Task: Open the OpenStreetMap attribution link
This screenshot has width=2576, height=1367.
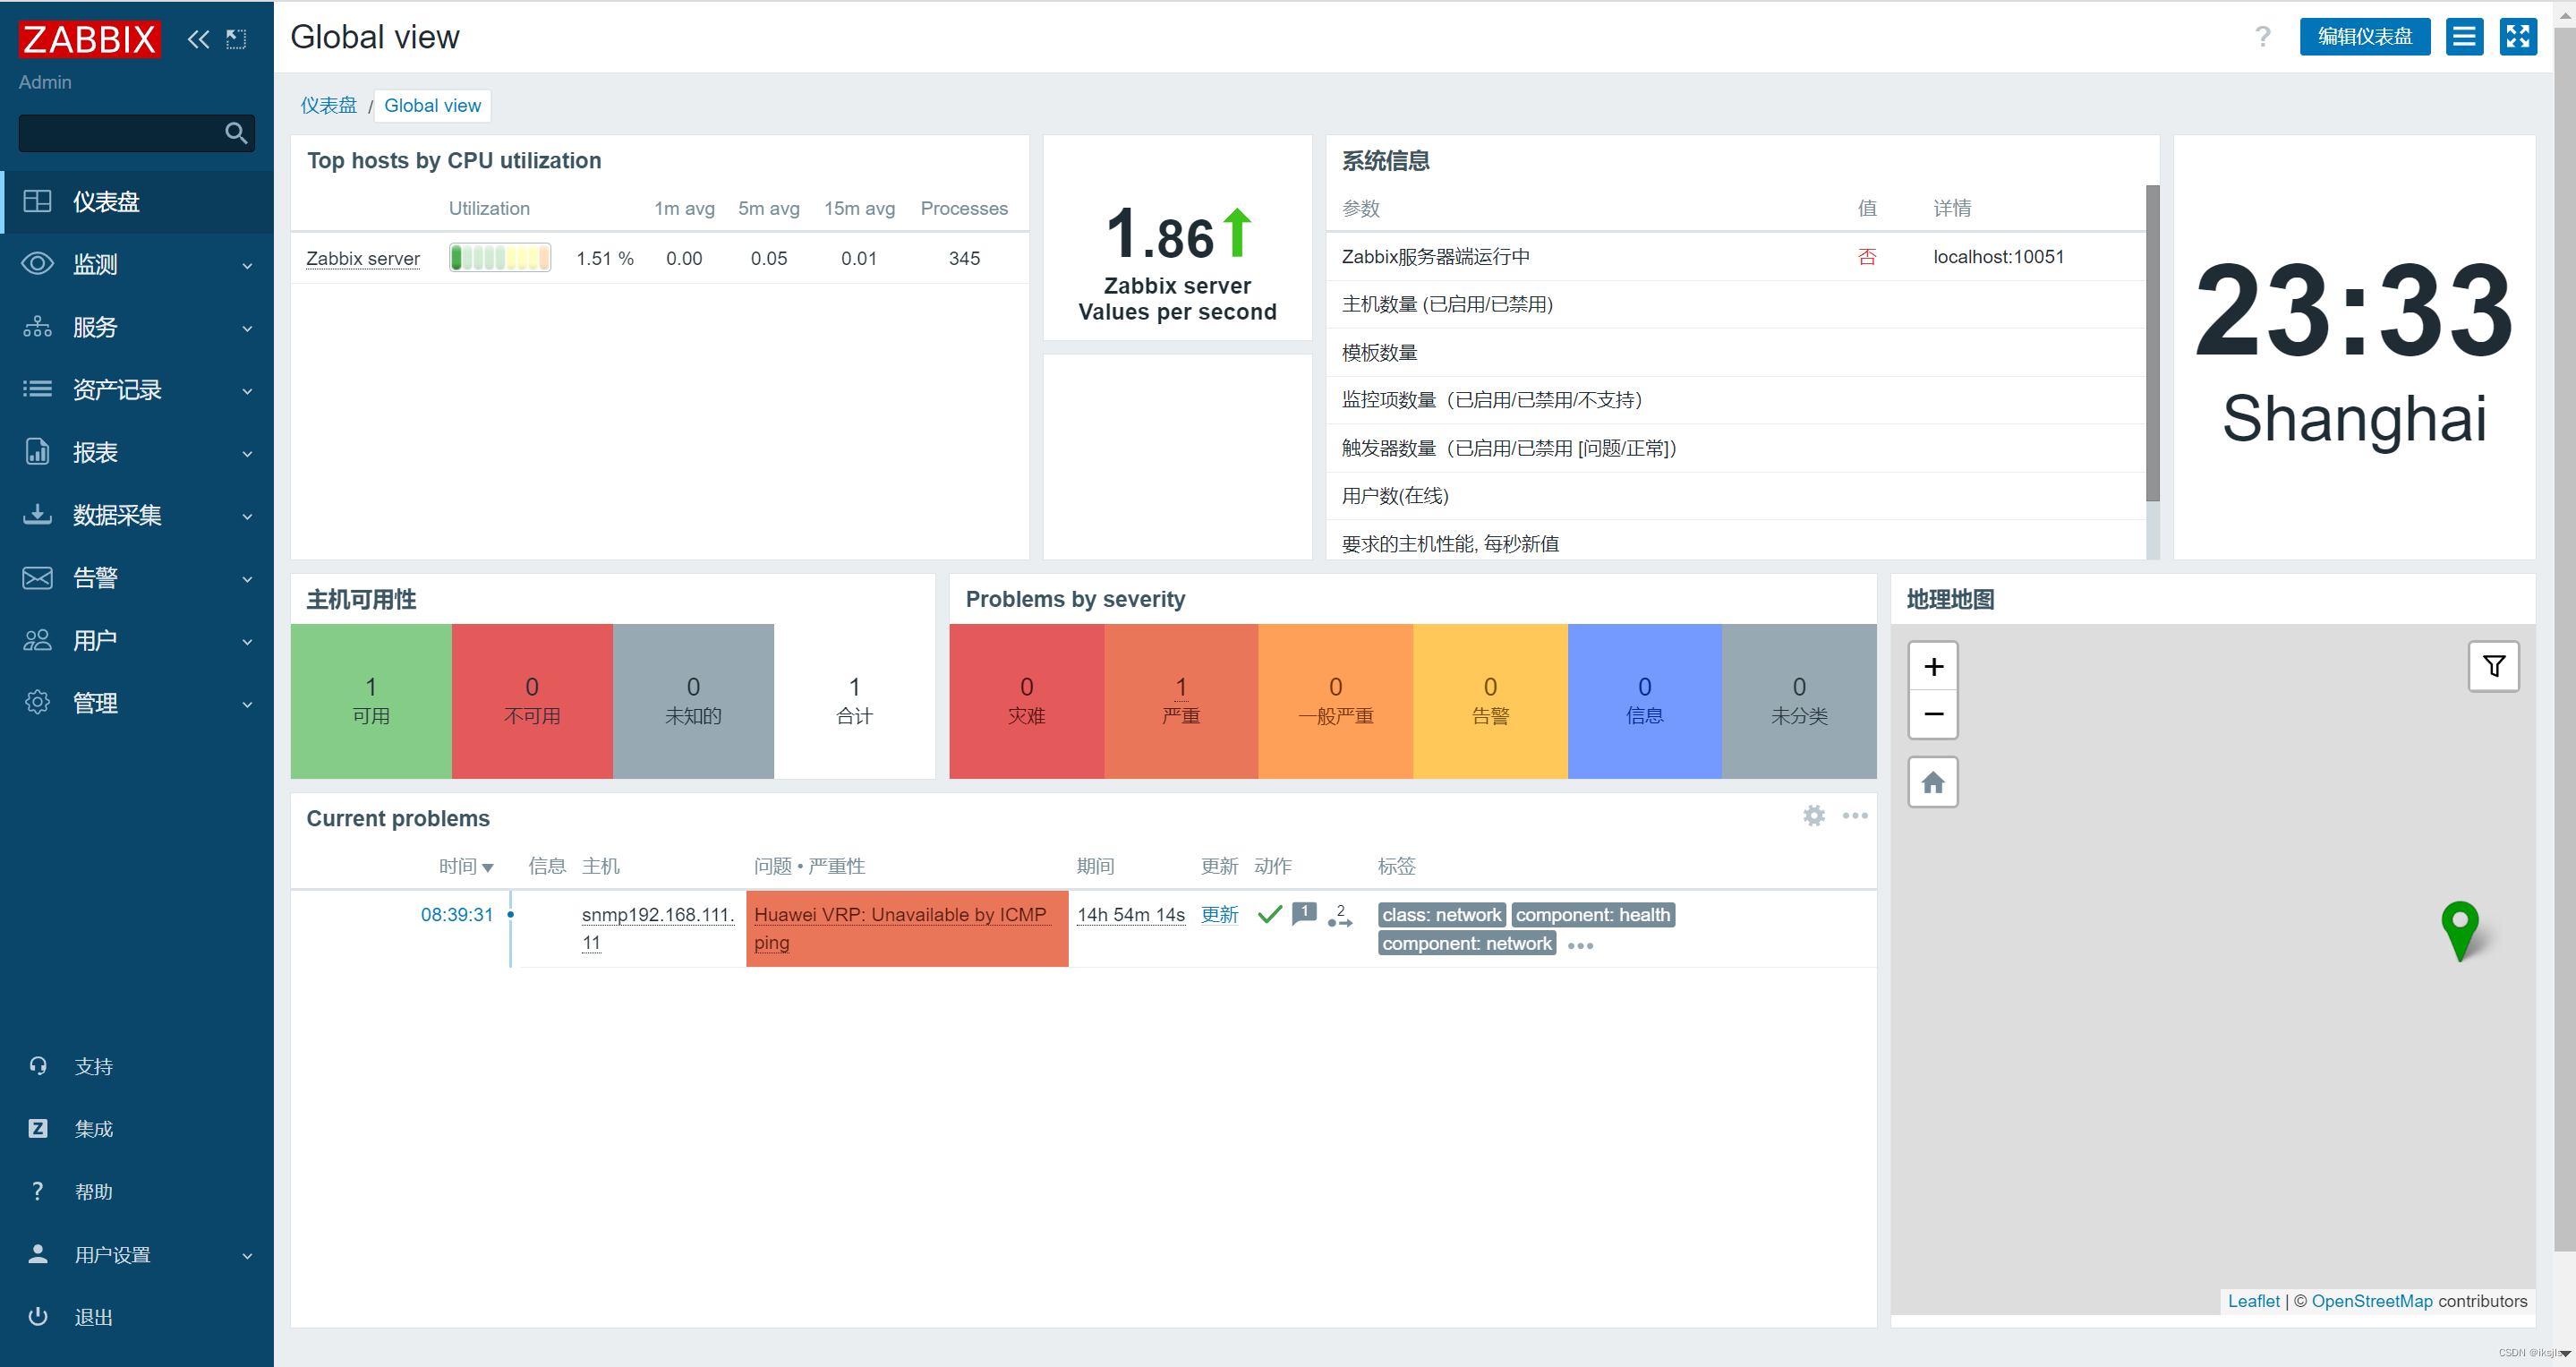Action: click(x=2371, y=1301)
